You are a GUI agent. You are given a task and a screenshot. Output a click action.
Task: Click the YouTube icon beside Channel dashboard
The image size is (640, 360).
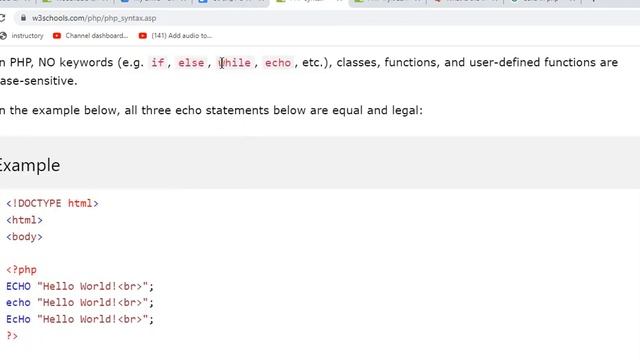[57, 36]
